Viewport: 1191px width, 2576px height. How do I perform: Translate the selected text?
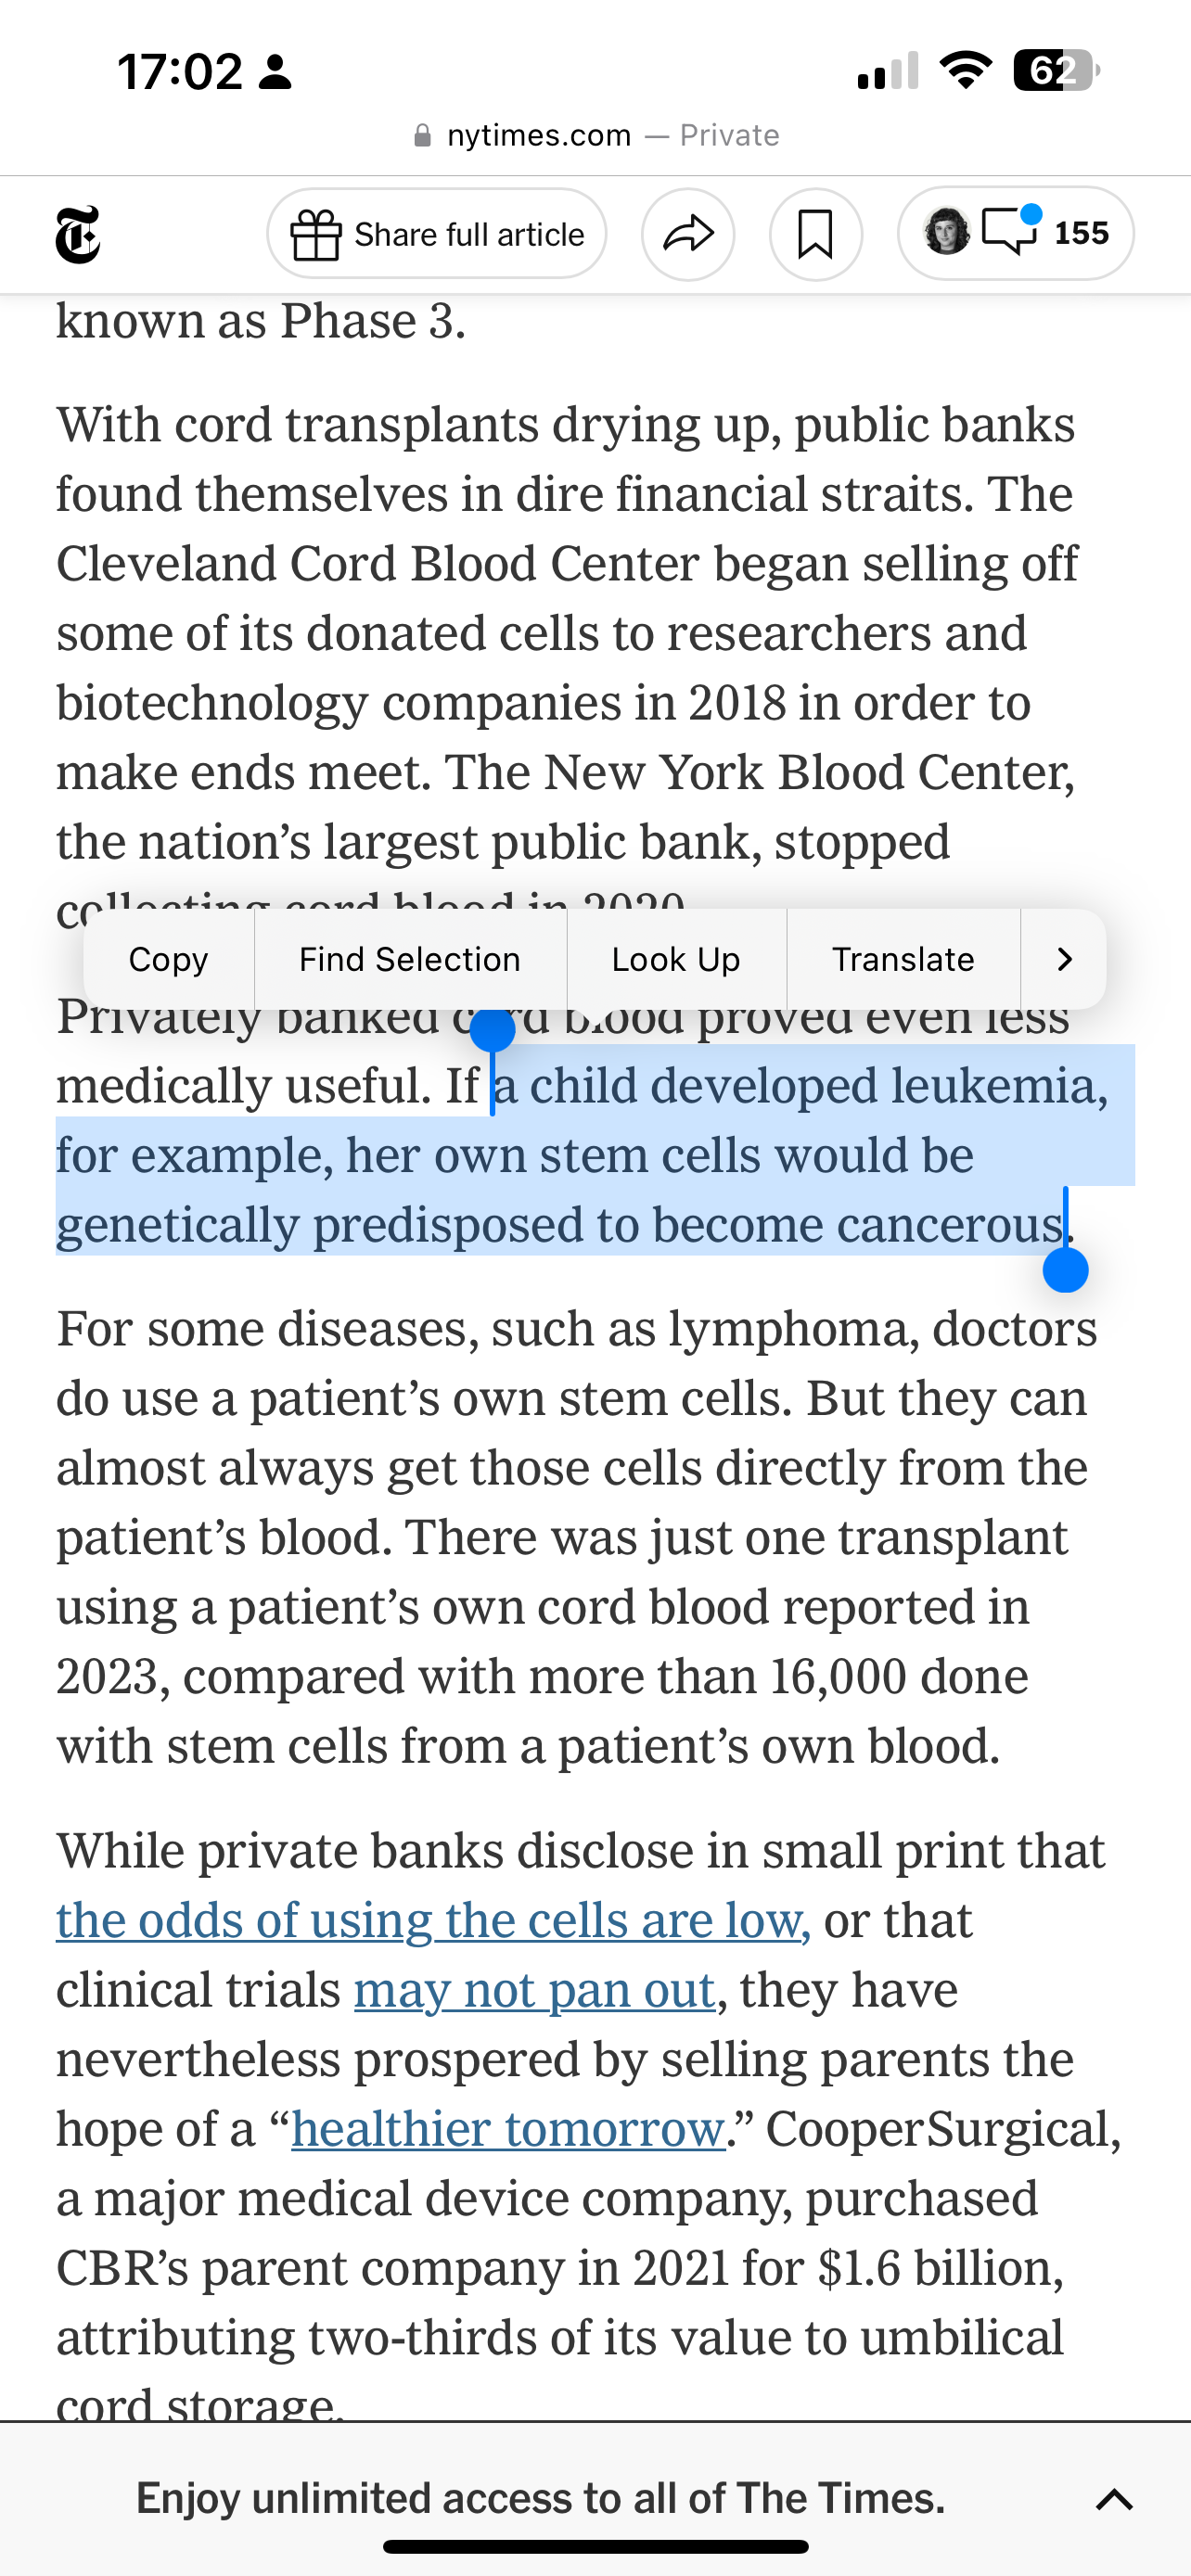point(903,959)
